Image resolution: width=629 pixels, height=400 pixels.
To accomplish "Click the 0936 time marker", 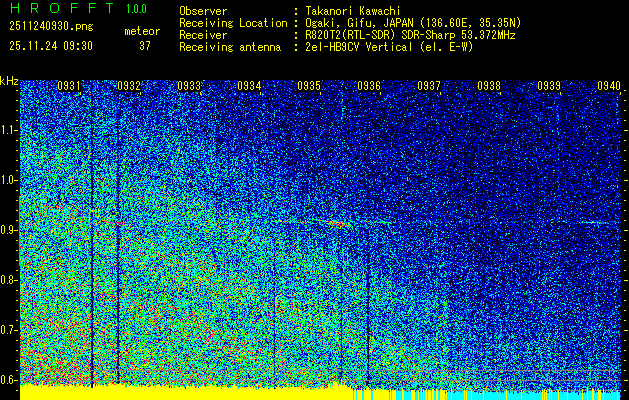I will (x=369, y=86).
